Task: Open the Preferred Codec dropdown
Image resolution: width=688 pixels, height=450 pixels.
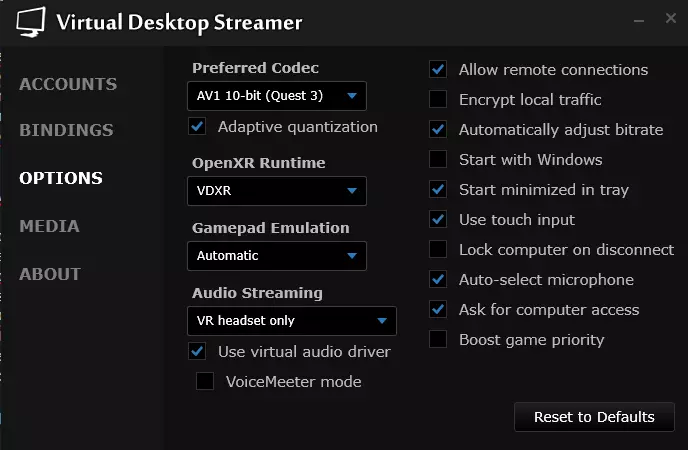Action: coord(277,96)
